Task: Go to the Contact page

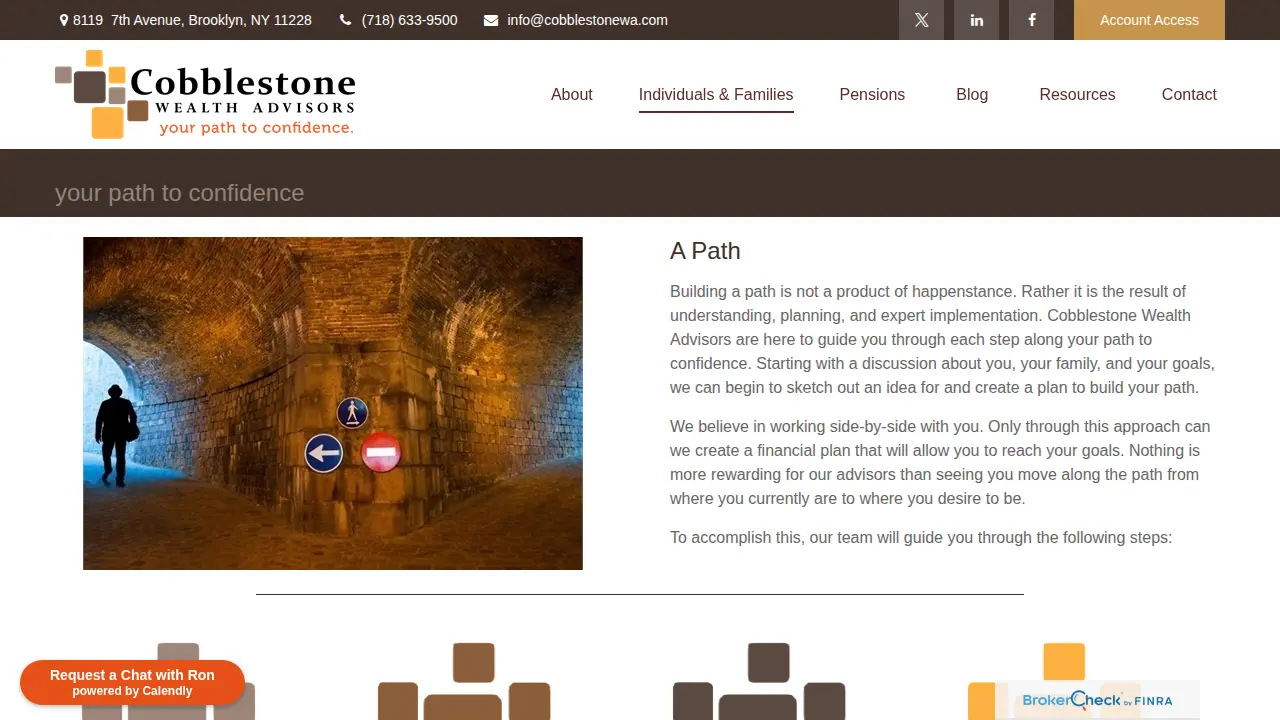Action: 1189,94
